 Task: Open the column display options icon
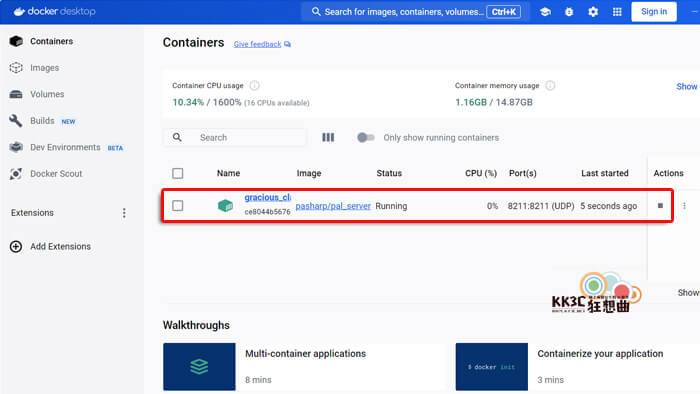328,137
